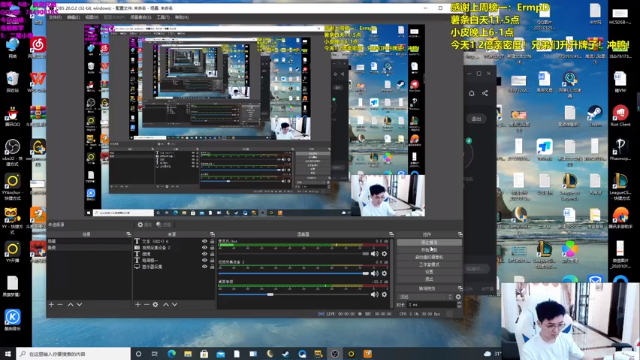
Task: Open the 属性 button above the Scenes panel
Action: click(144, 224)
